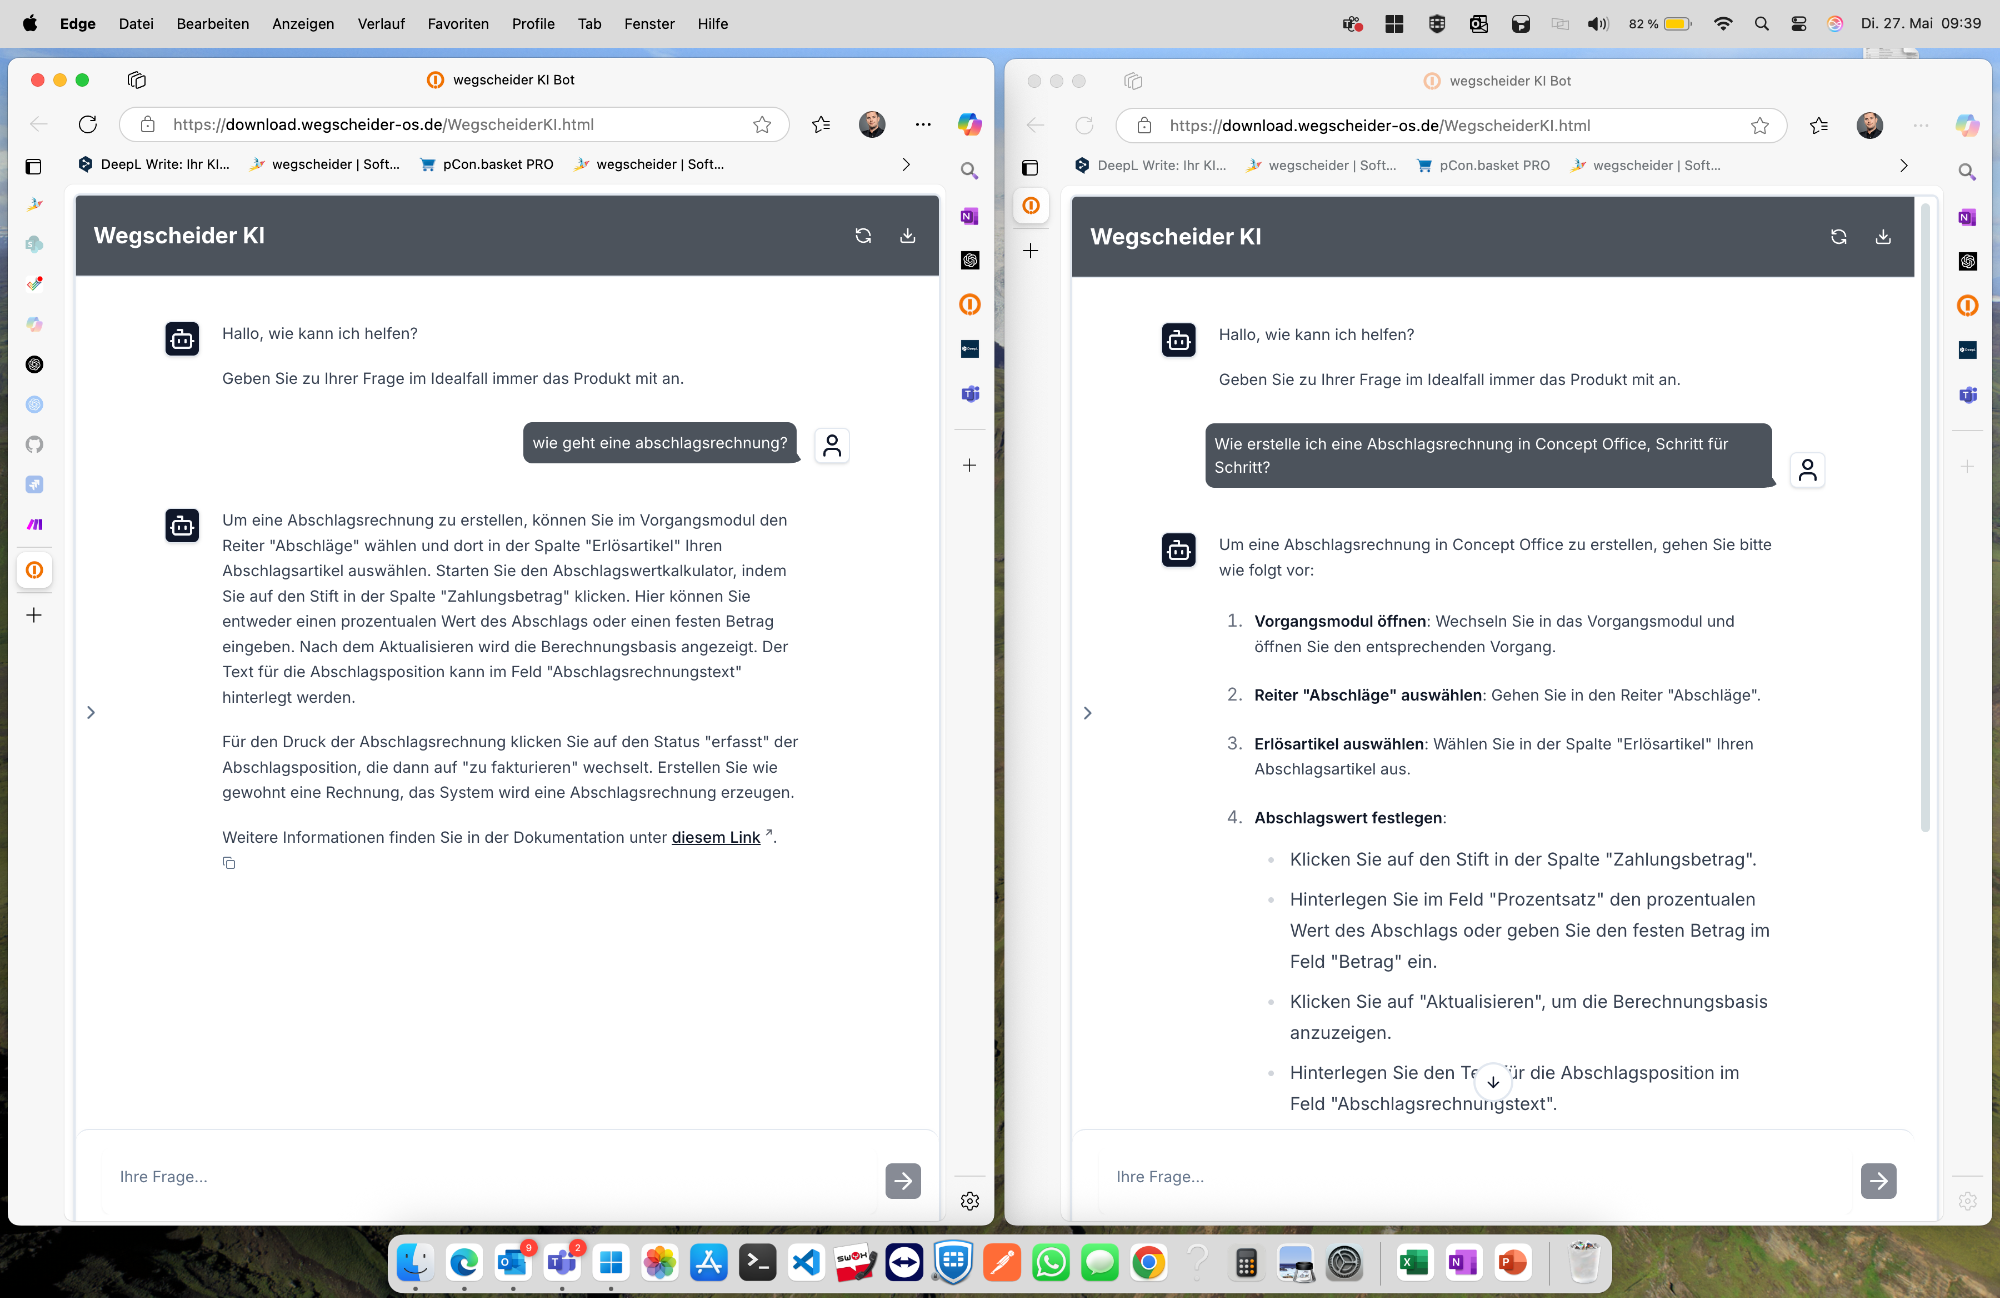2000x1298 pixels.
Task: Click download icon in left Wegscheider KI header
Action: coord(907,236)
